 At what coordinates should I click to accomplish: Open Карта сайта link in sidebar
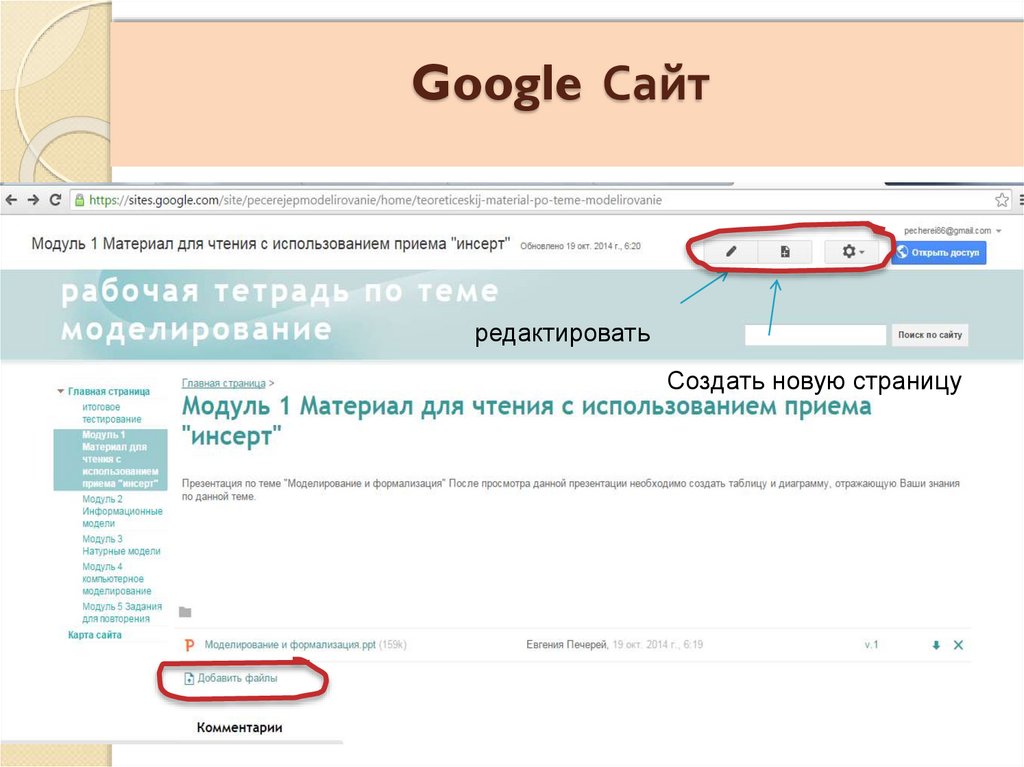click(x=95, y=634)
